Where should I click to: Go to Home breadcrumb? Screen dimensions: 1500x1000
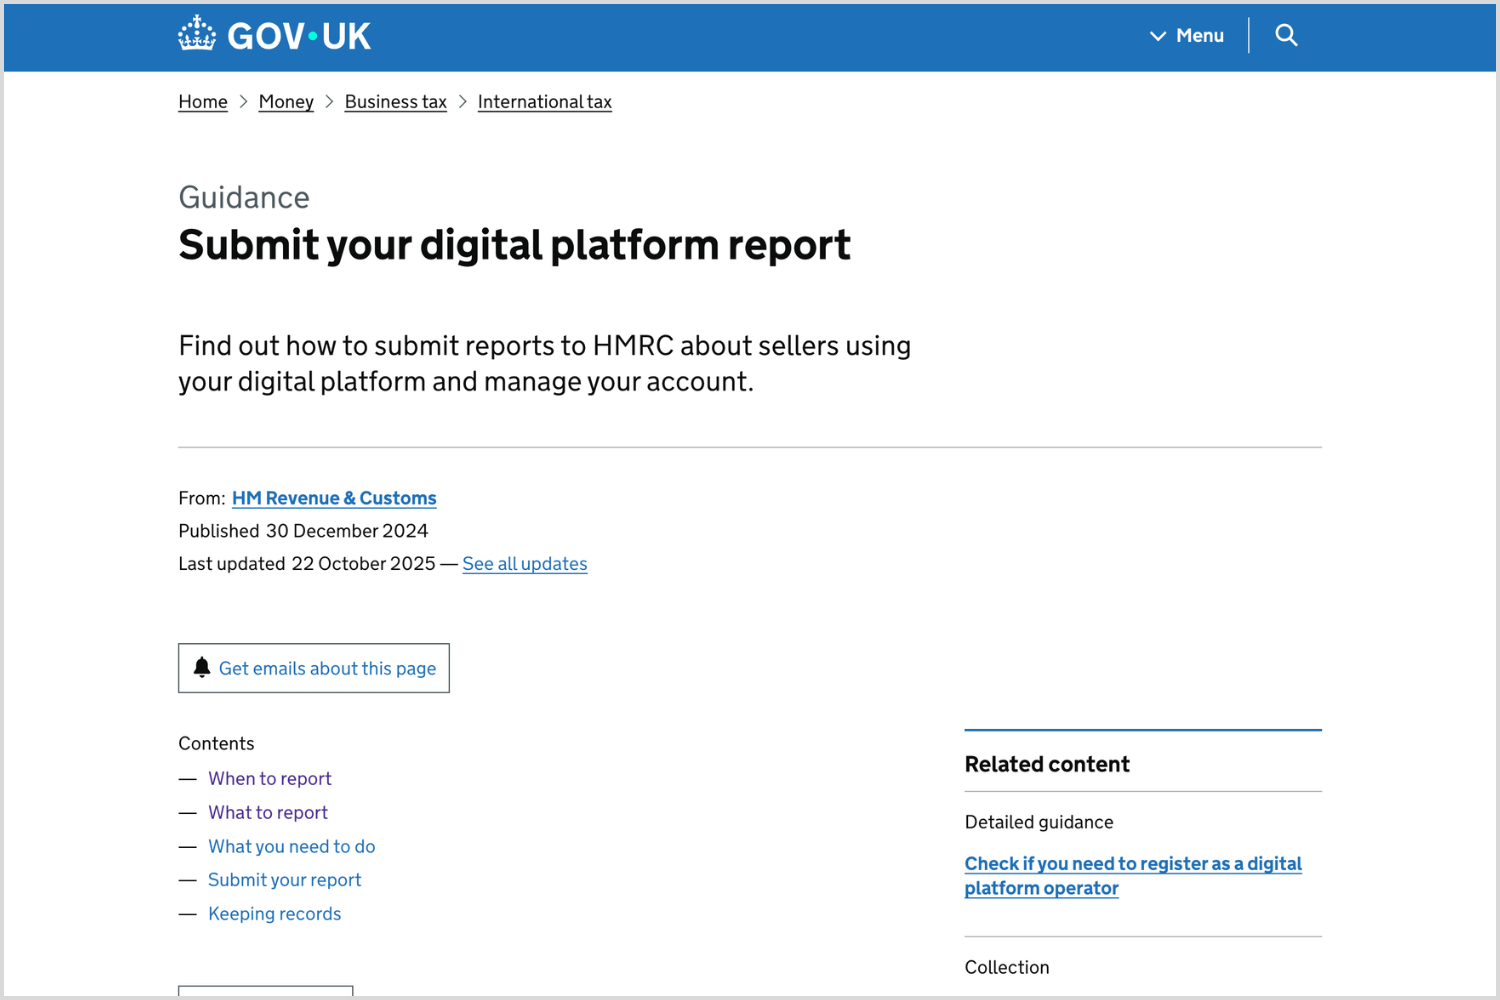tap(203, 102)
